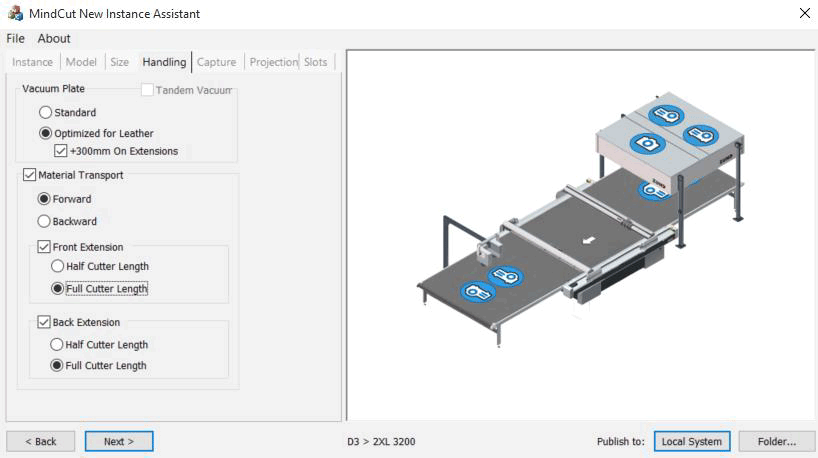This screenshot has width=818, height=458.
Task: Enable the Tandem Vacuum checkbox
Action: click(147, 90)
